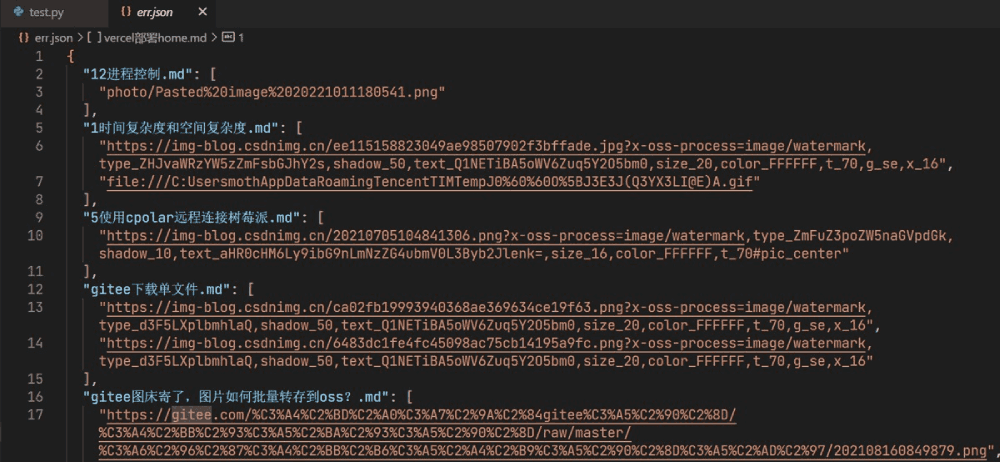This screenshot has width=1000, height=462.
Task: Click line number 12 in gutter
Action: pos(36,289)
